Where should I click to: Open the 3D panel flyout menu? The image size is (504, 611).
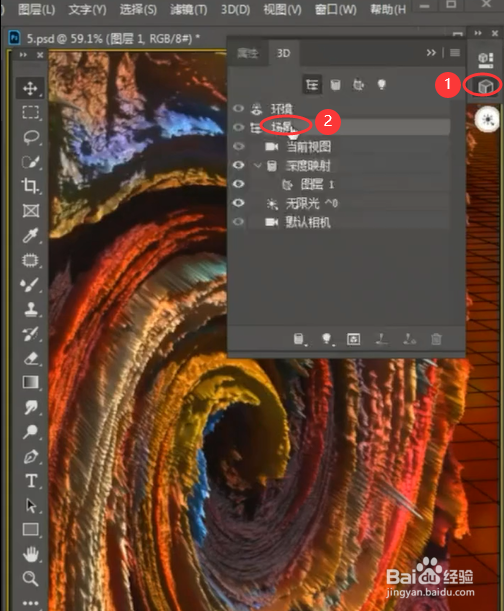click(455, 53)
